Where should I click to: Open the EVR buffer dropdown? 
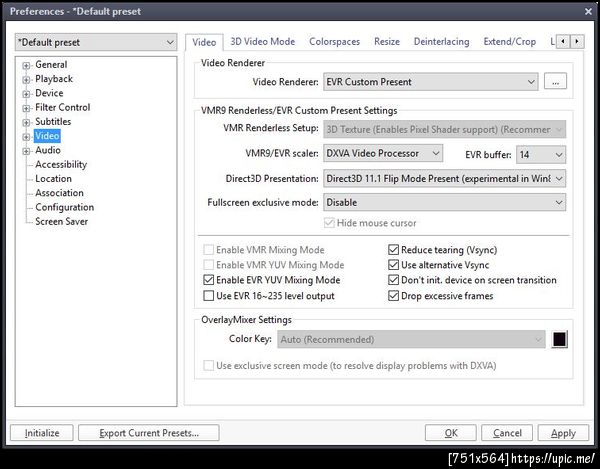541,155
